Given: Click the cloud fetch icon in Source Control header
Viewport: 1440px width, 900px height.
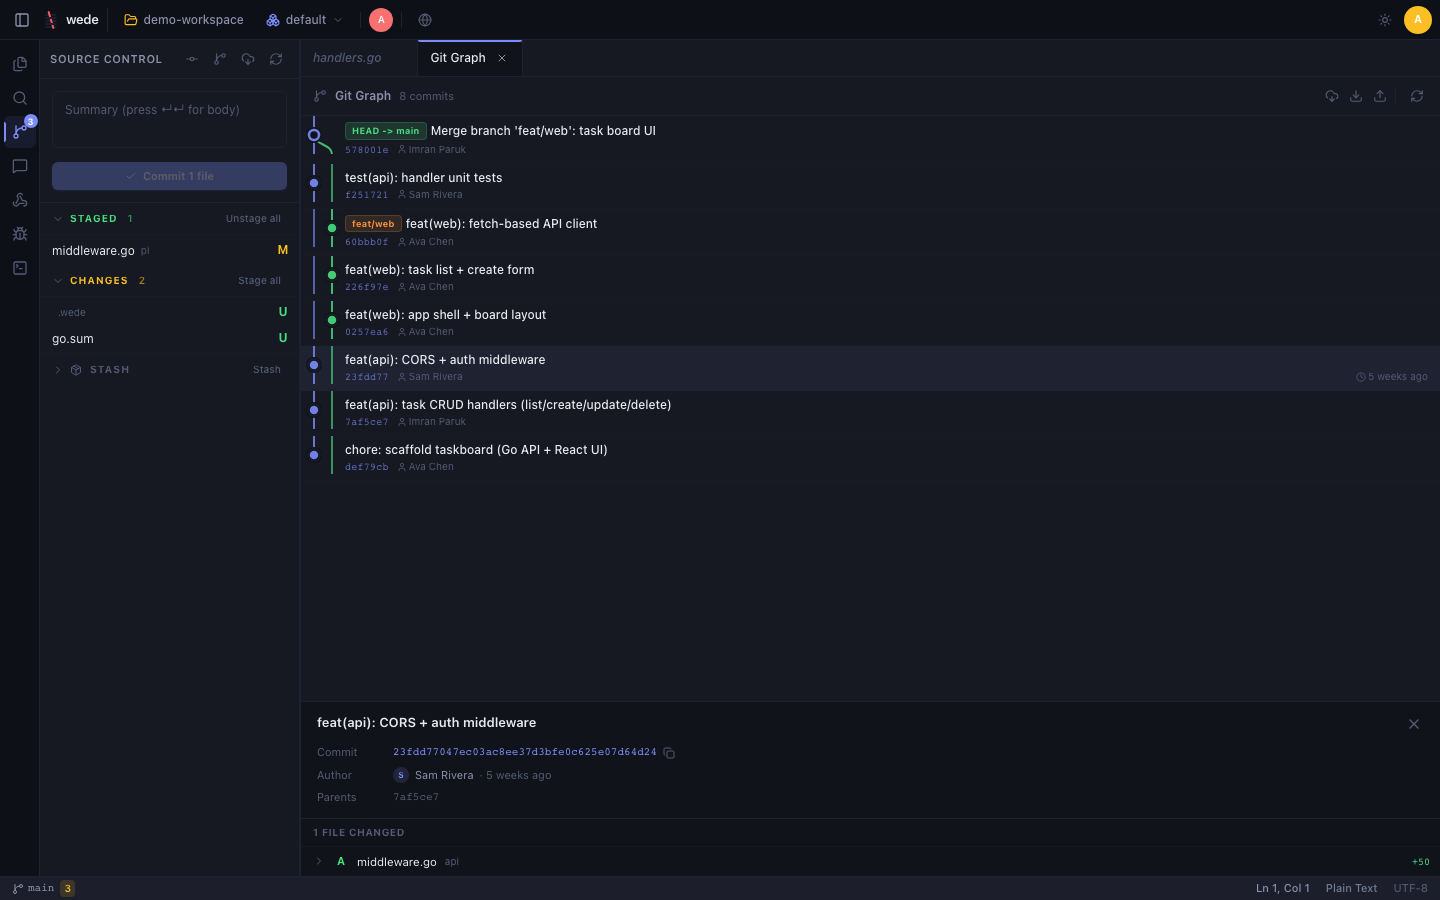Looking at the screenshot, I should pos(248,59).
